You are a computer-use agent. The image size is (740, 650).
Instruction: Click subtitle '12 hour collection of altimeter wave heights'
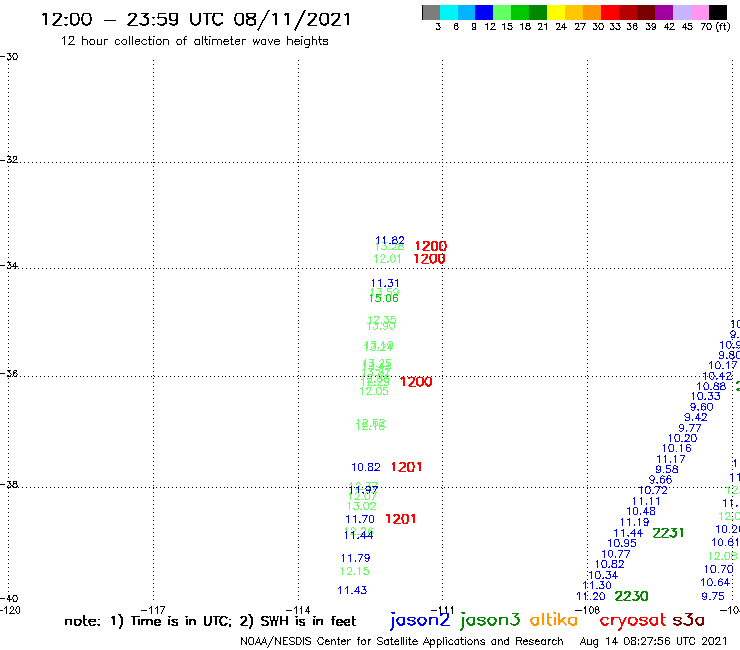[x=194, y=41]
